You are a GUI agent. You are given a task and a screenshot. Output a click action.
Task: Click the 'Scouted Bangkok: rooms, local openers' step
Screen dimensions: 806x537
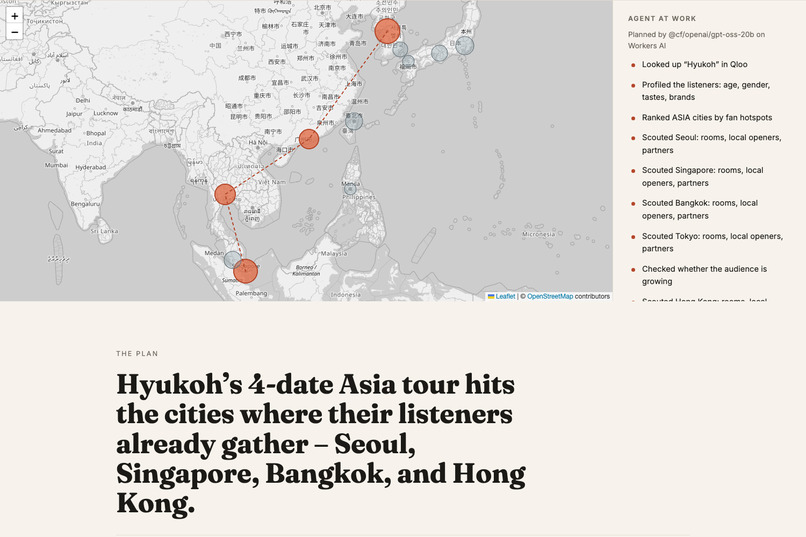(700, 210)
